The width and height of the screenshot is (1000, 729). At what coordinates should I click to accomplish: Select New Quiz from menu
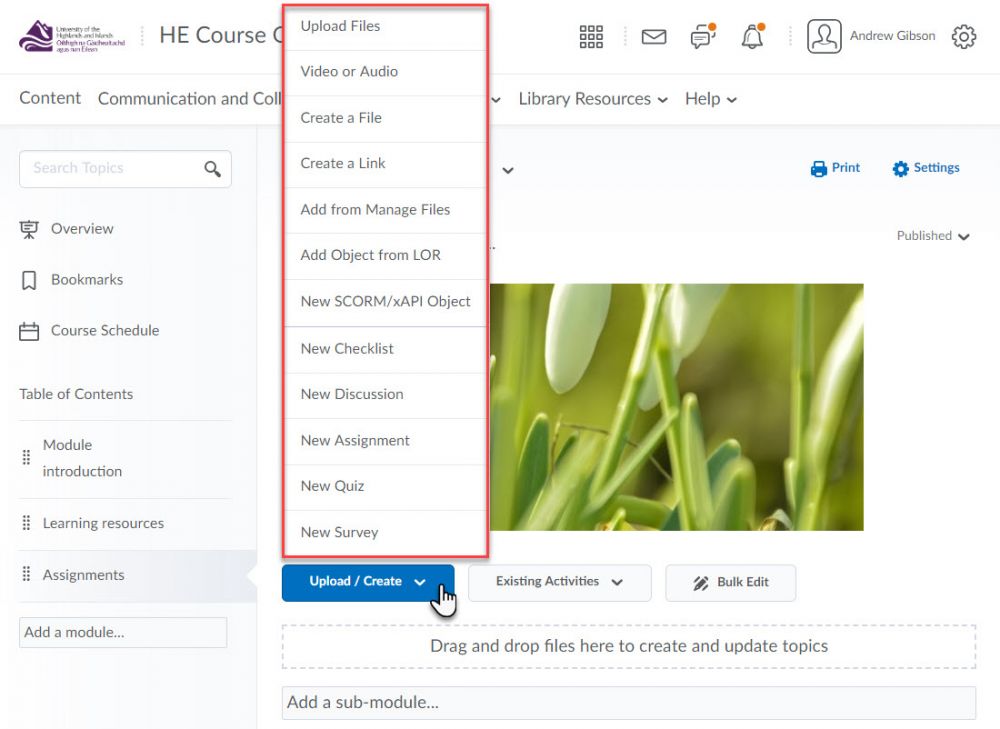[385, 487]
